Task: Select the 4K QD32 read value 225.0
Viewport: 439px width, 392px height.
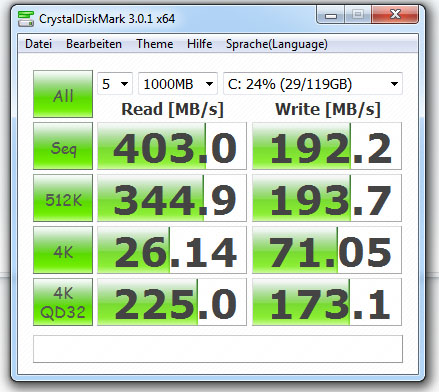Action: tap(172, 302)
